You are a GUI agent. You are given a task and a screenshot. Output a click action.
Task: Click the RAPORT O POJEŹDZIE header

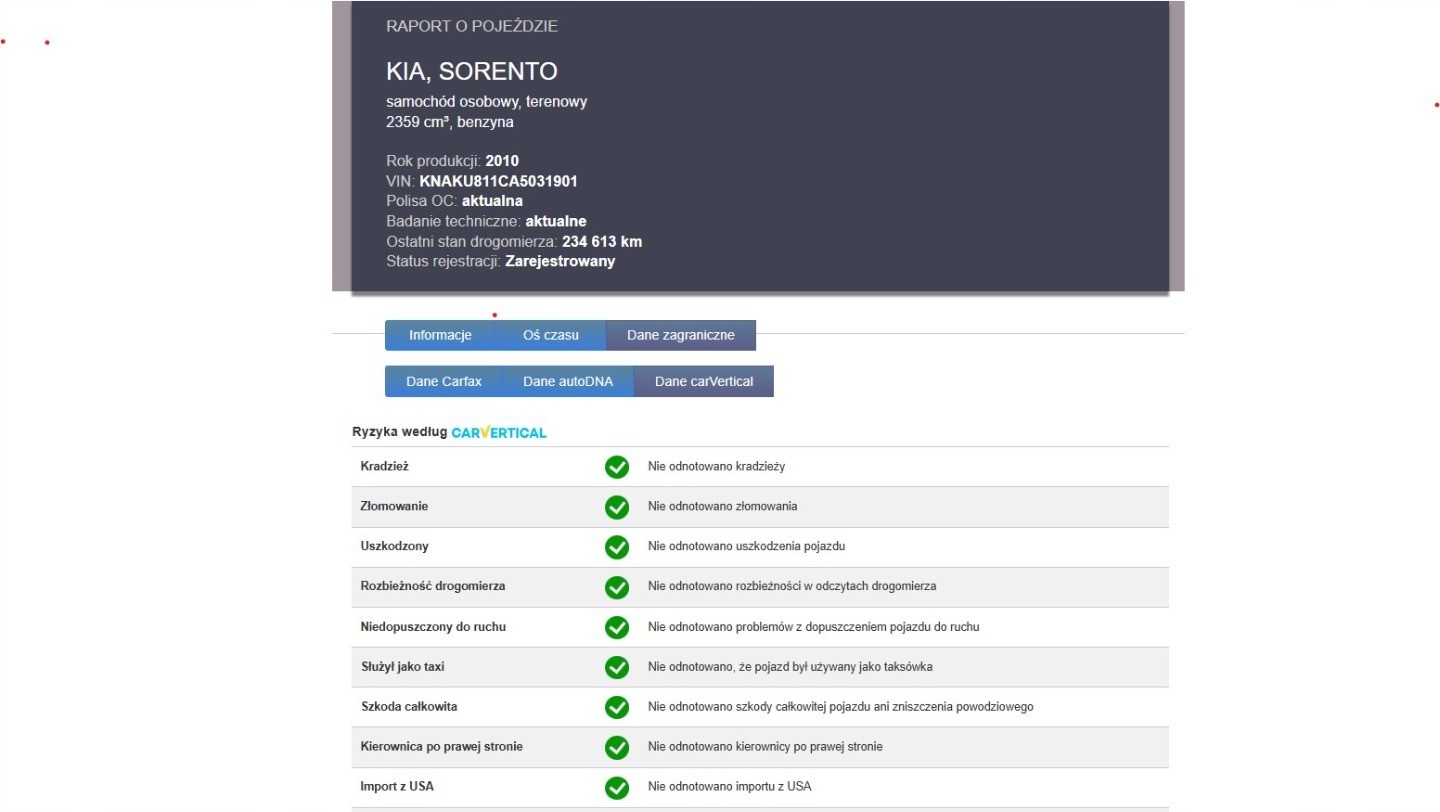tap(472, 26)
